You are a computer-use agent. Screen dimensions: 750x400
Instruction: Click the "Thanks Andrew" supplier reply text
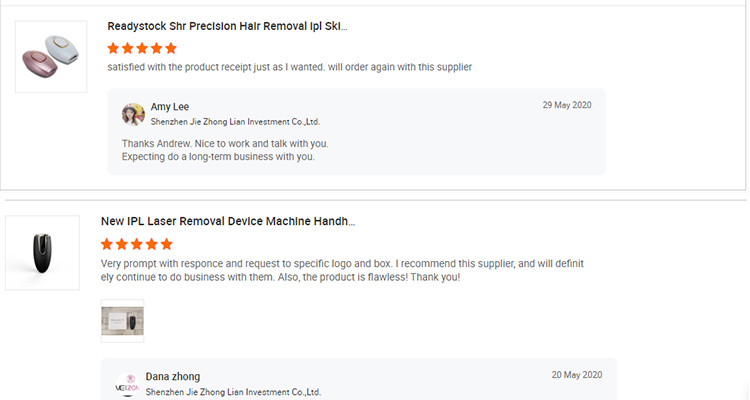coord(225,143)
